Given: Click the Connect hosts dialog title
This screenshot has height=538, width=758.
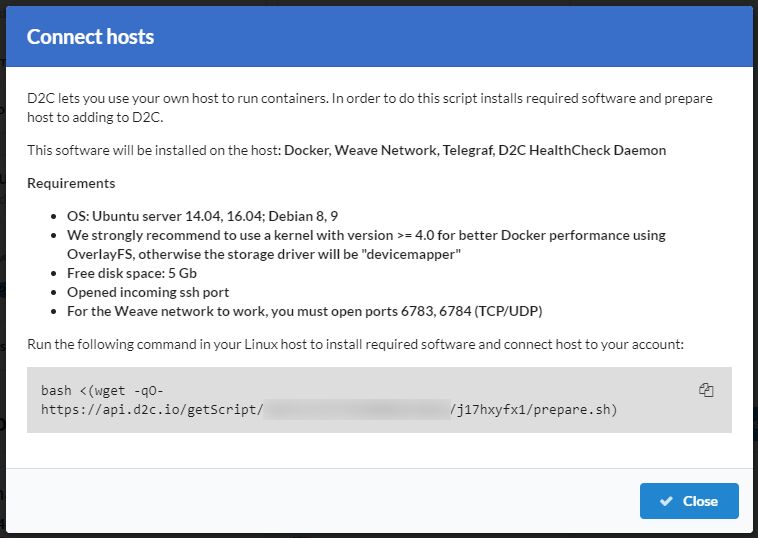Looking at the screenshot, I should (x=90, y=38).
